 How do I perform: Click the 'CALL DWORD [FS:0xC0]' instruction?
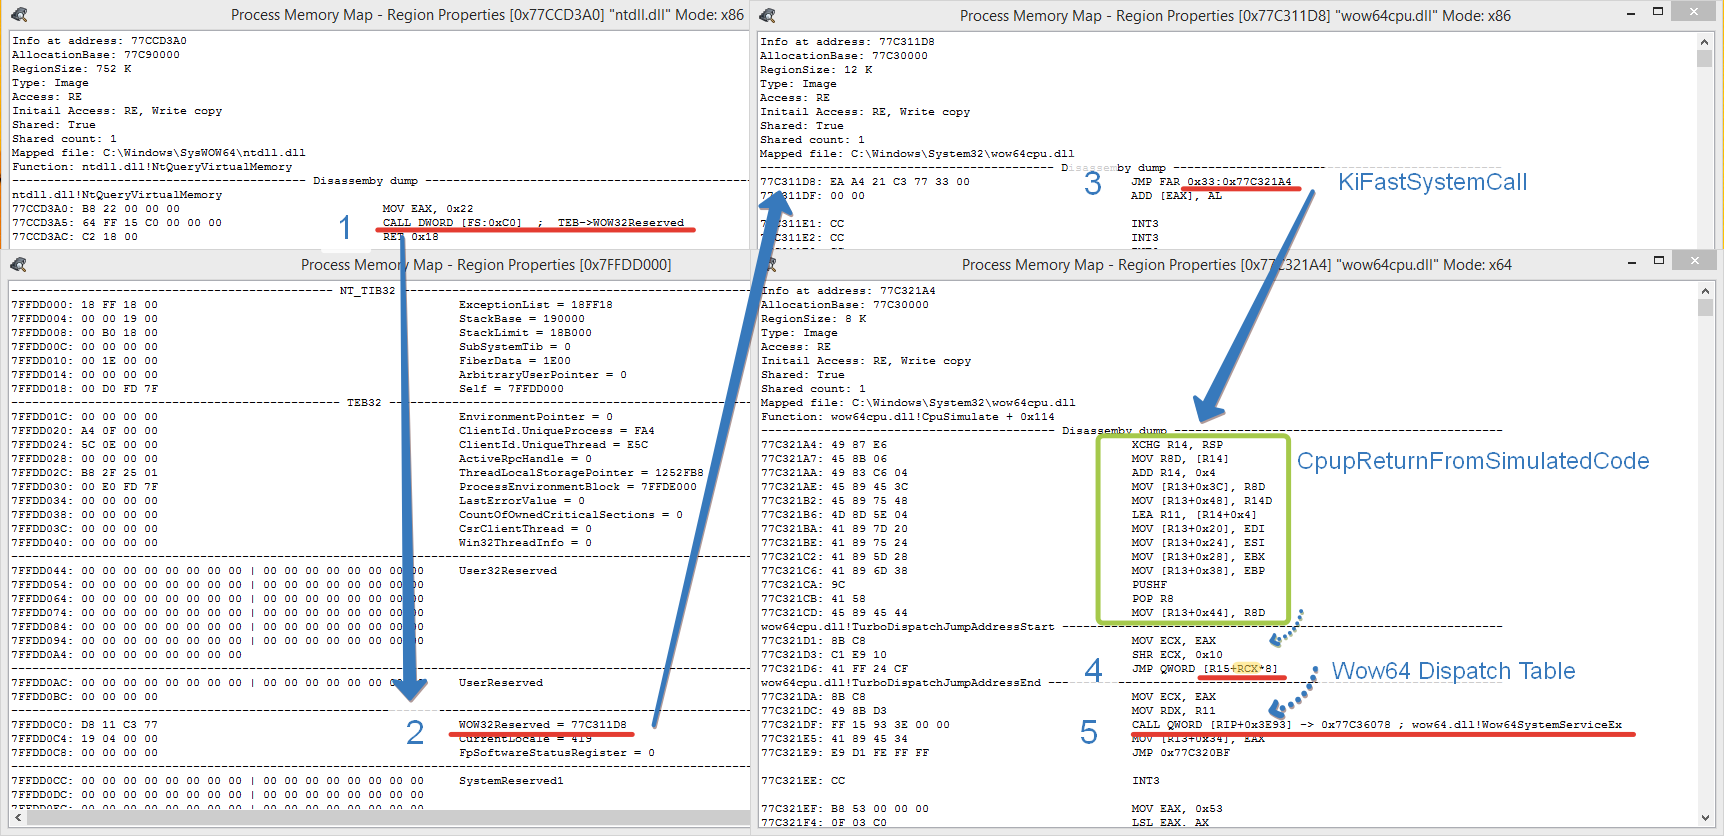click(452, 223)
